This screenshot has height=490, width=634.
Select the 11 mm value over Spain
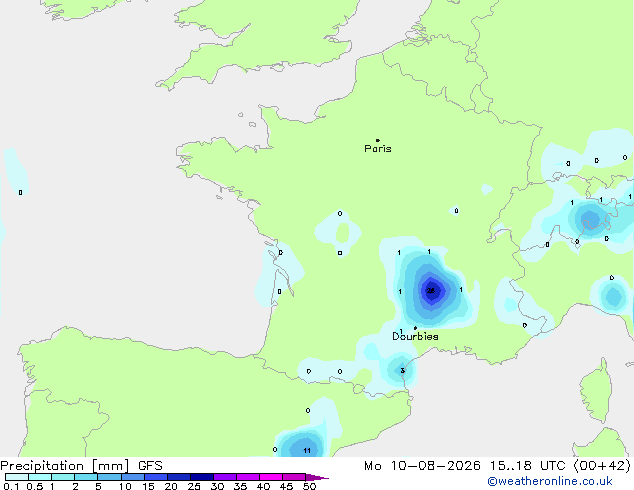307,450
